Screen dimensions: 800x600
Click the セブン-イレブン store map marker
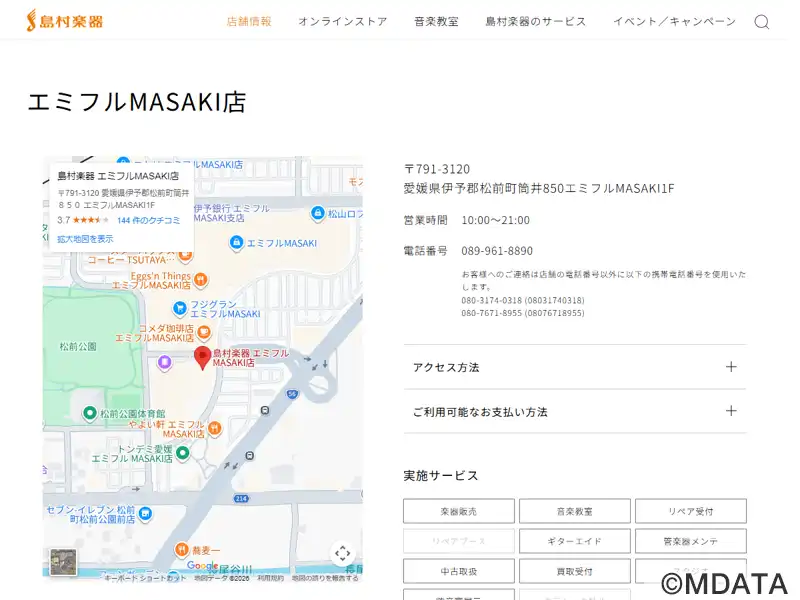(x=145, y=514)
